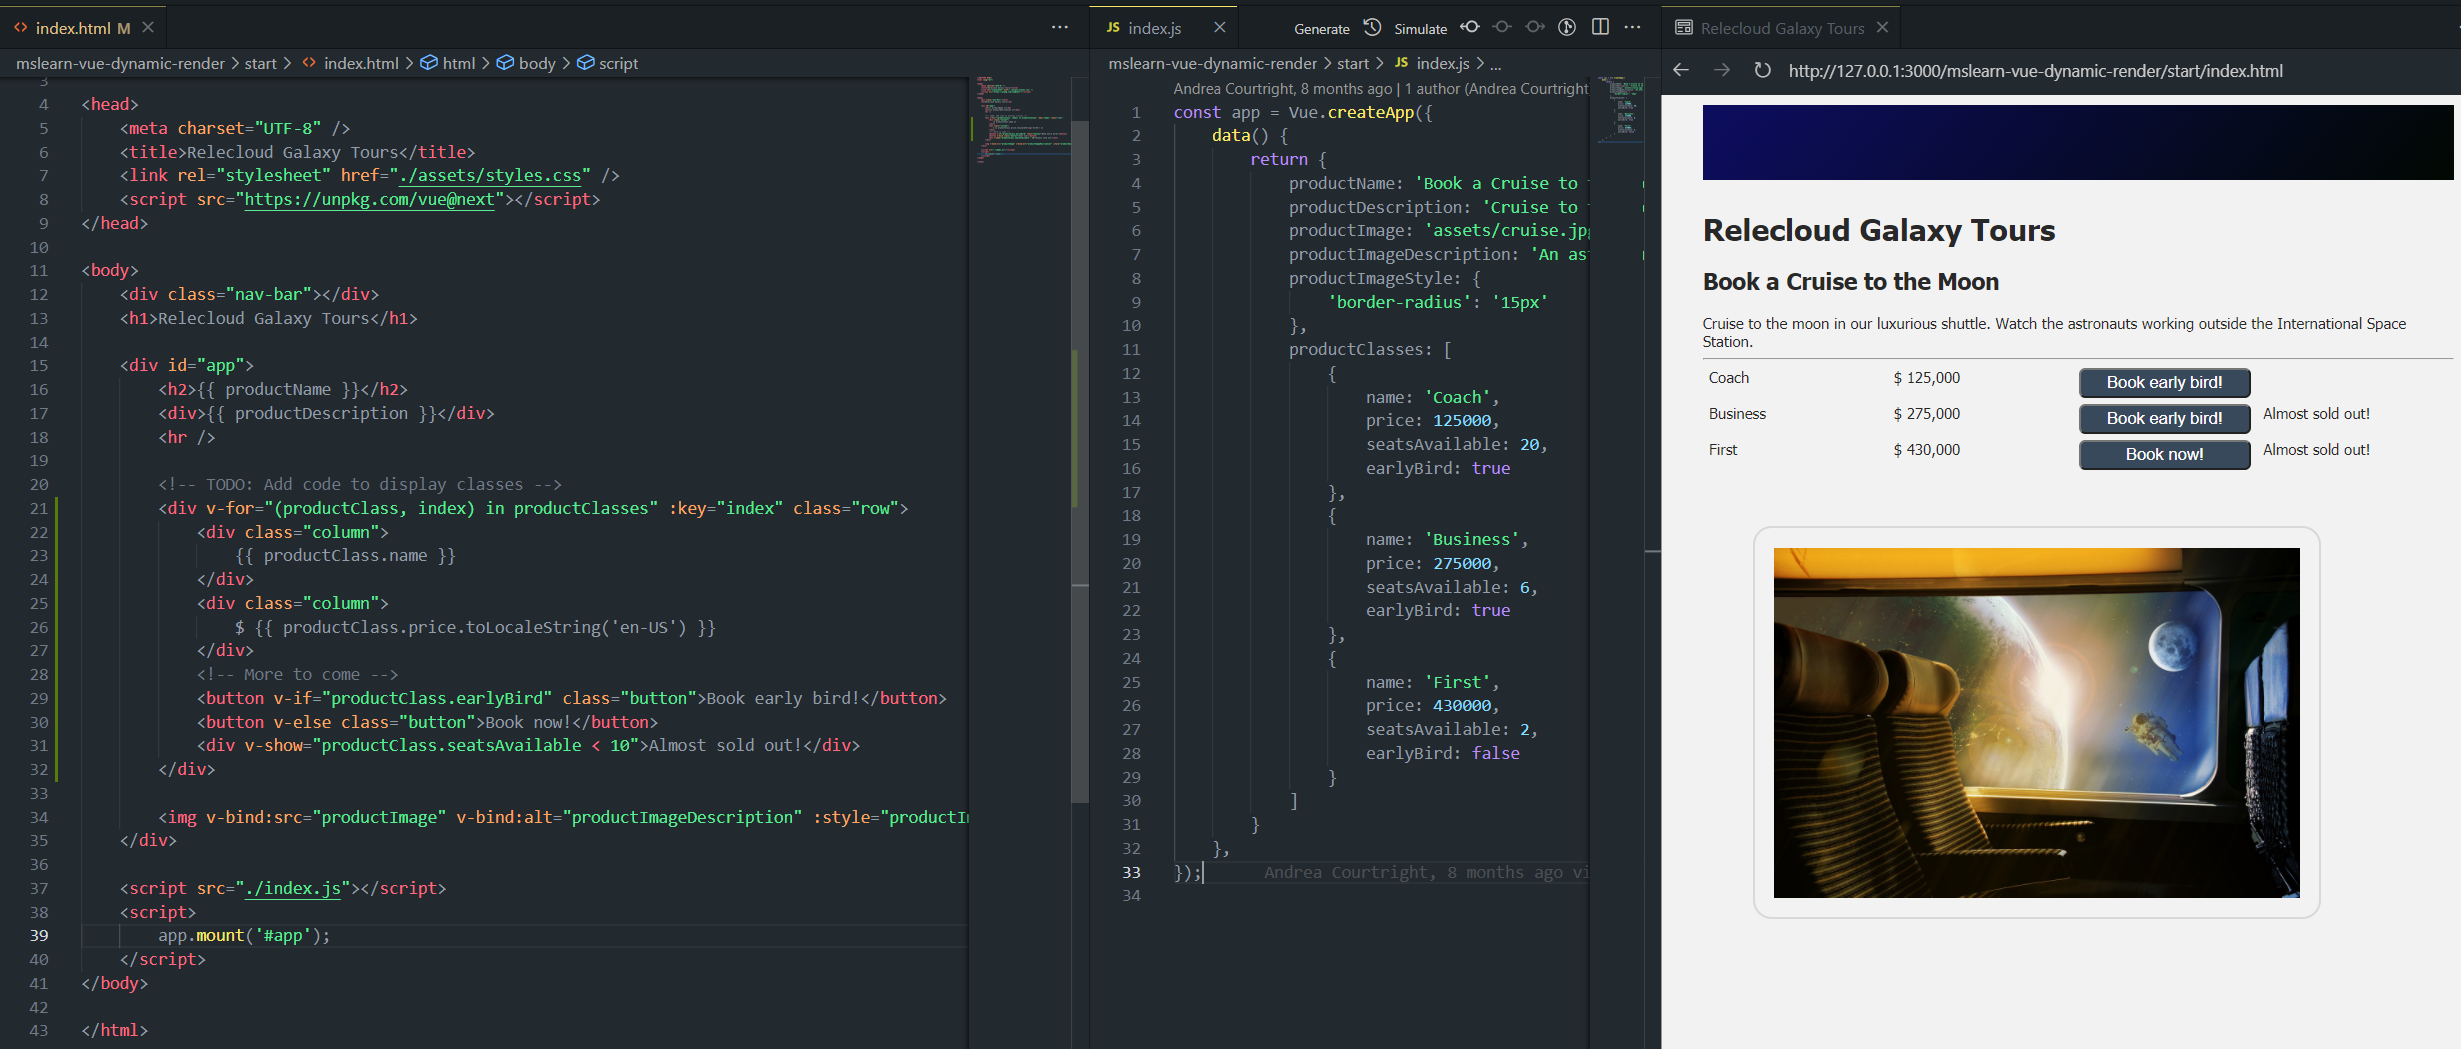This screenshot has height=1049, width=2461.
Task: Click Almost sold out! text in Business row
Action: click(x=2316, y=414)
